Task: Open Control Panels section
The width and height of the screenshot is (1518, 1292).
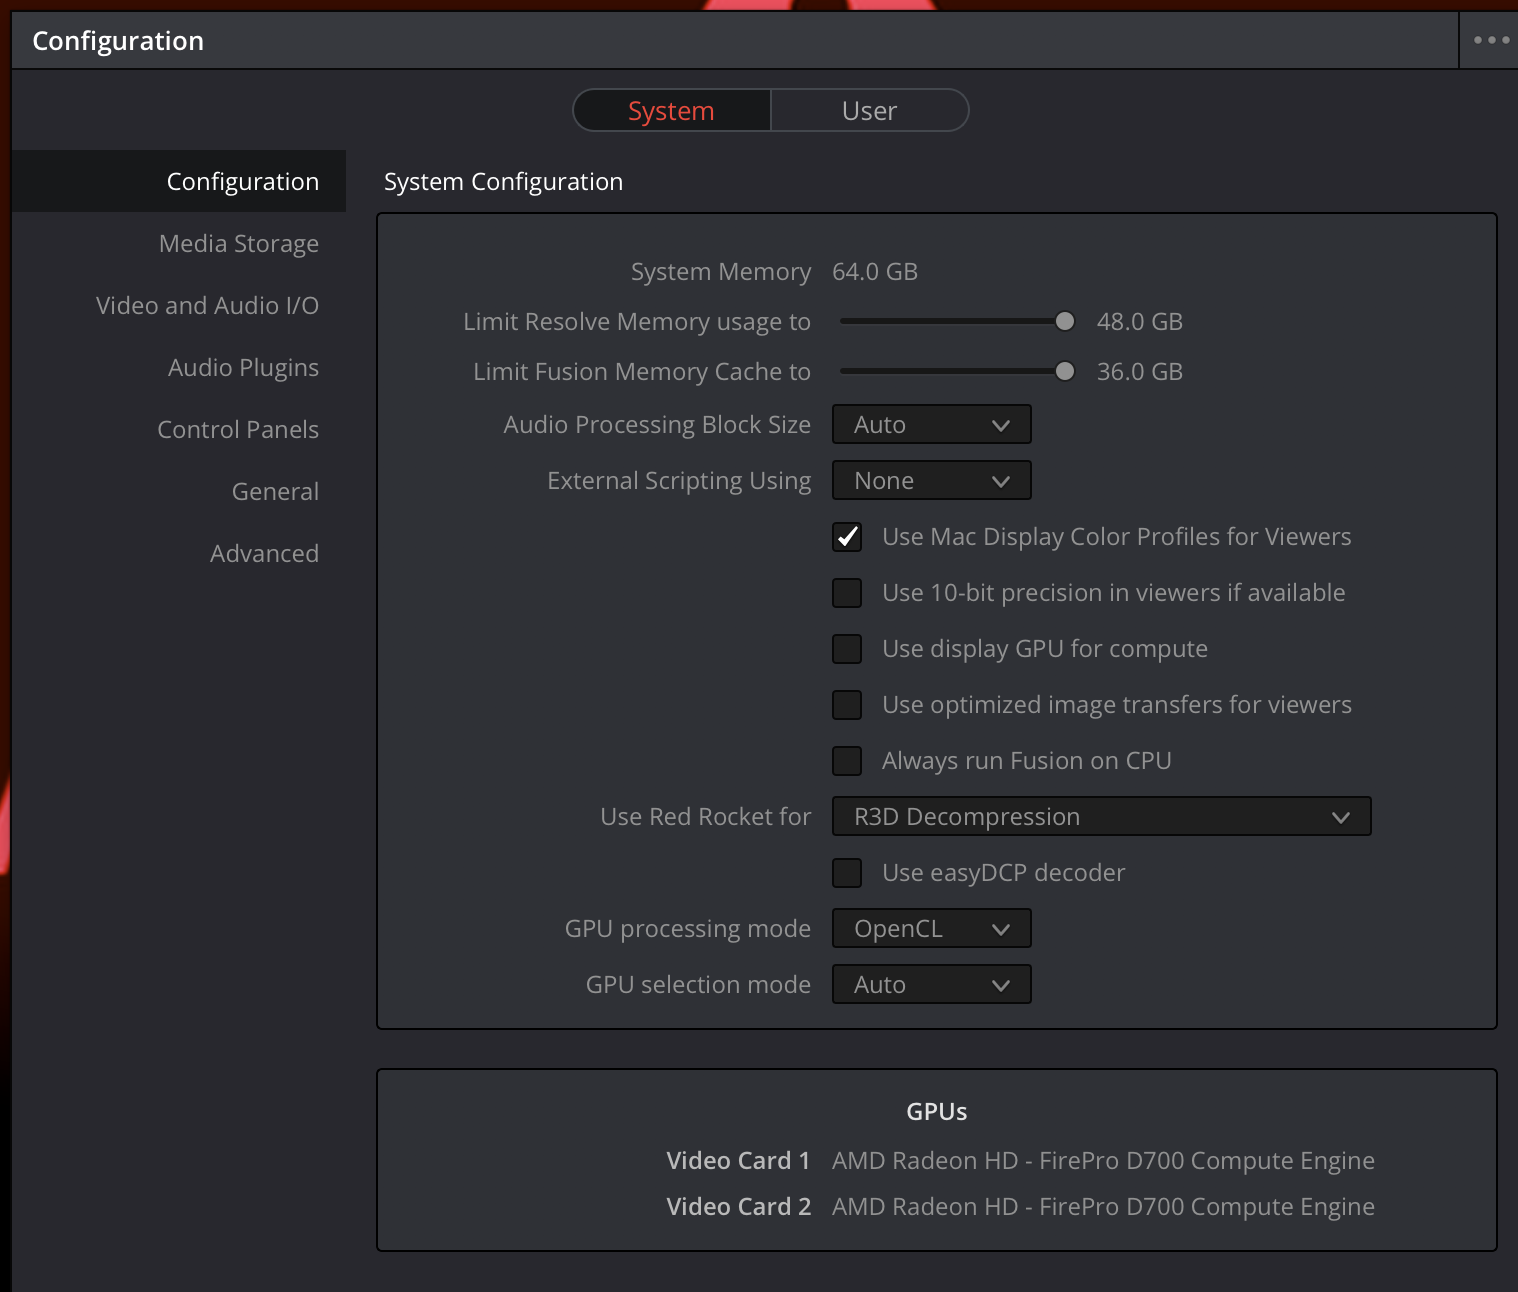Action: coord(238,430)
